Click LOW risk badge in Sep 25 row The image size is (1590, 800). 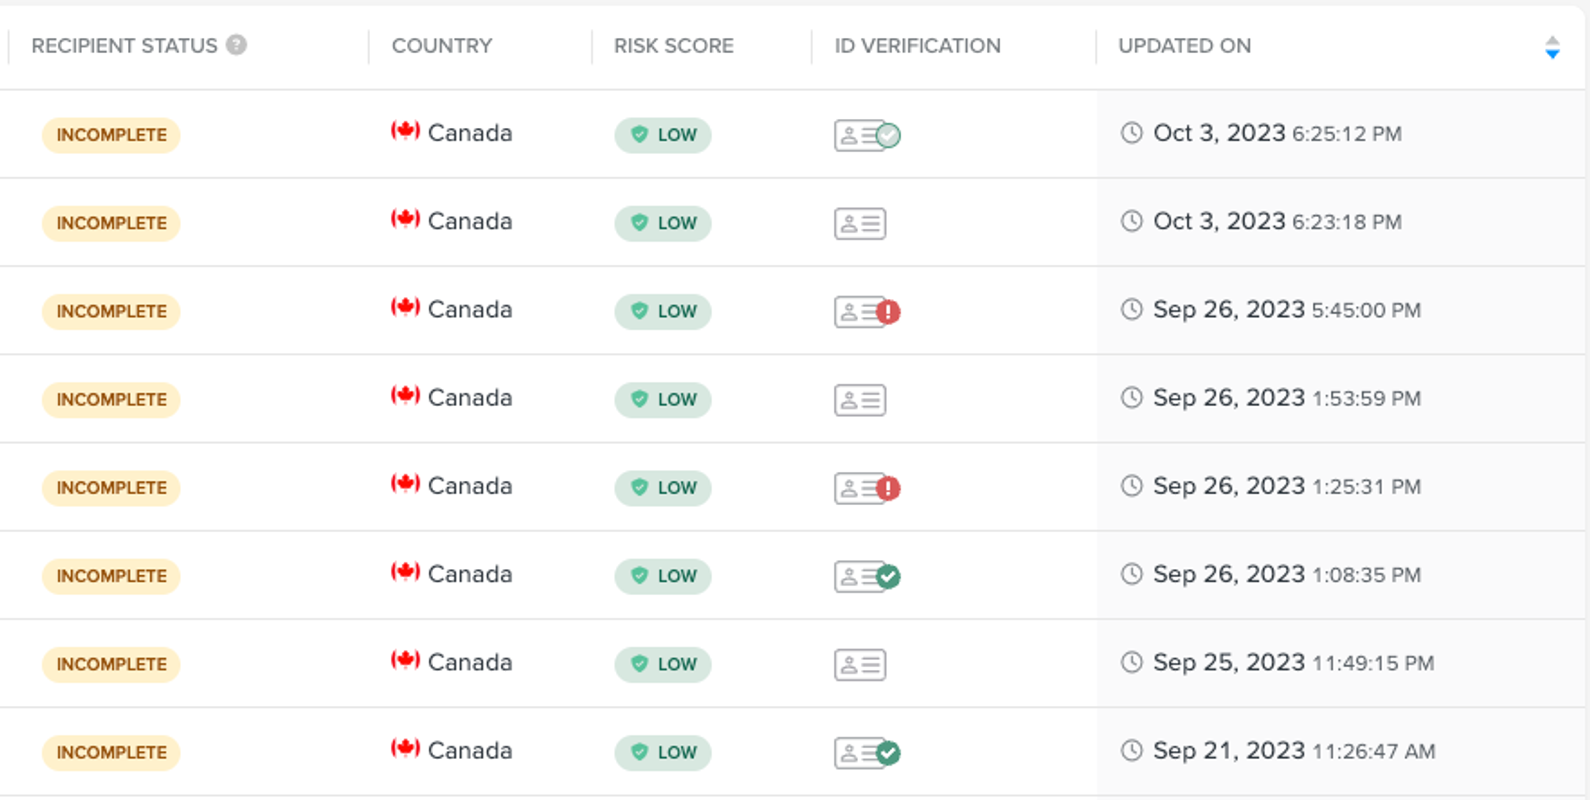click(663, 664)
